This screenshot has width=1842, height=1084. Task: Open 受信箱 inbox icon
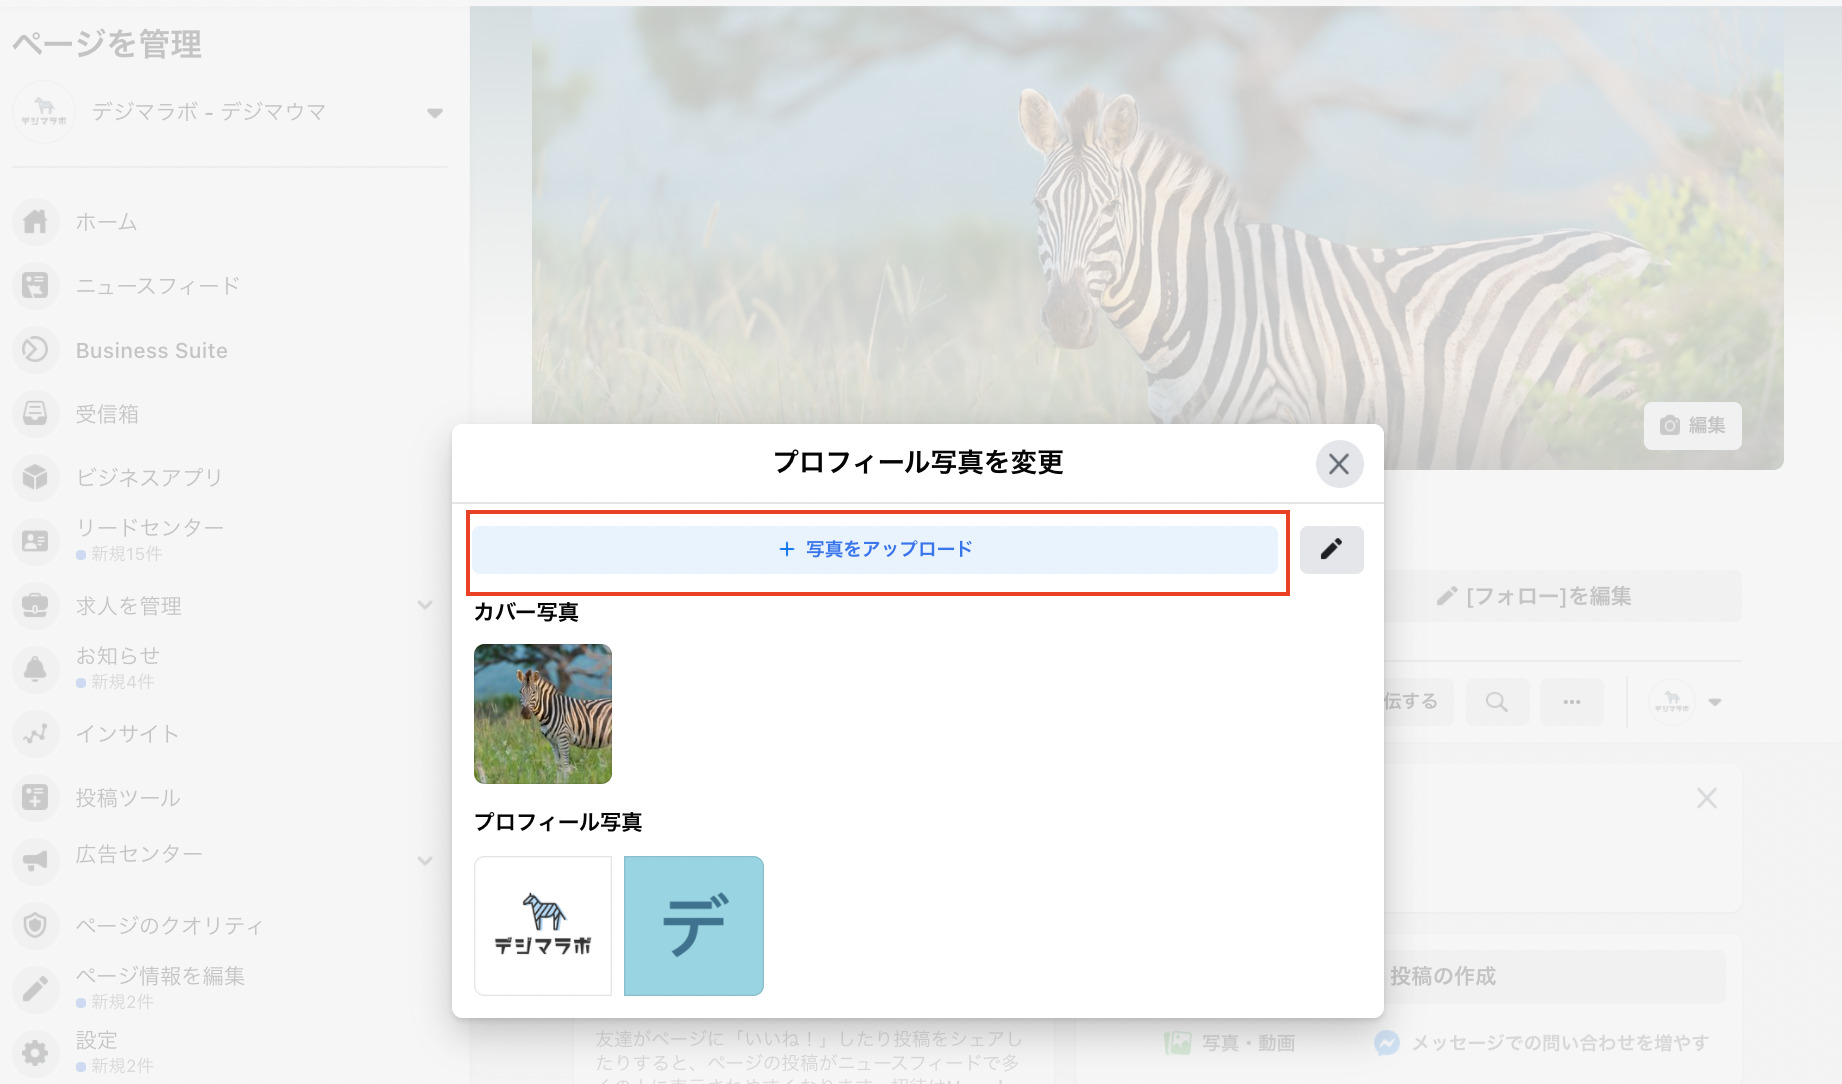36,413
